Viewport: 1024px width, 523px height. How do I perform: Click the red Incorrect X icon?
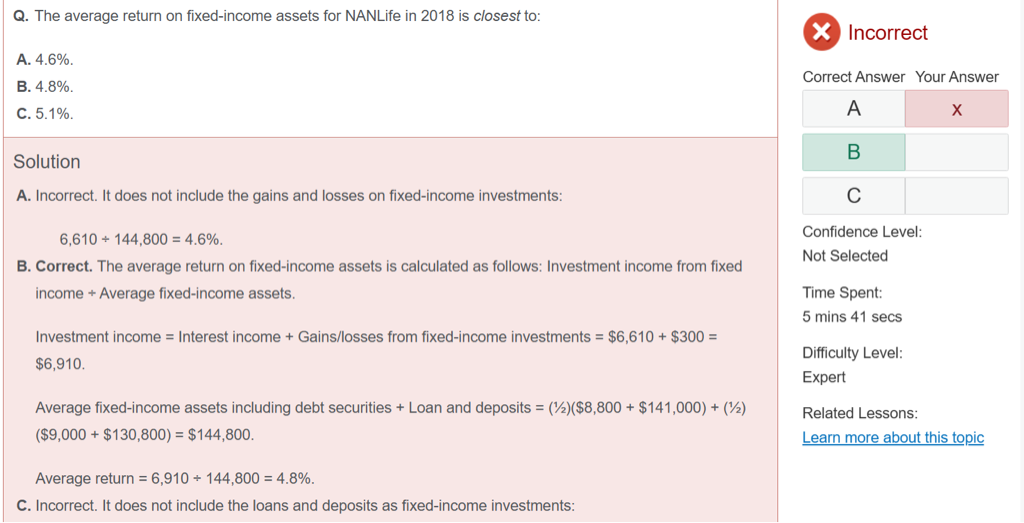821,33
